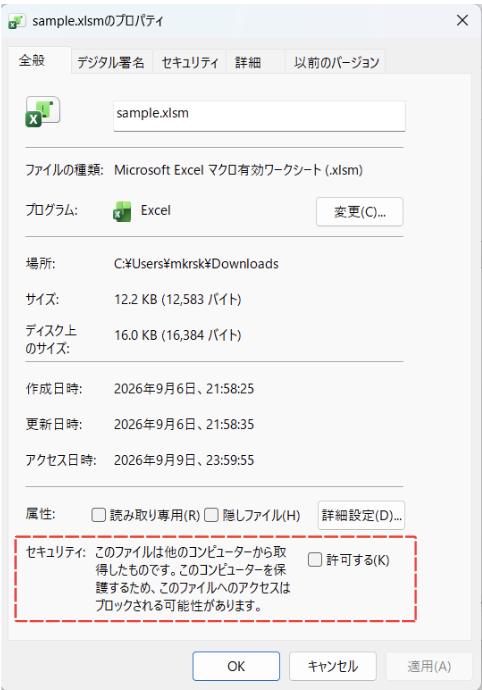Click the Excel file icon in title bar
482x690 pixels.
[x=16, y=22]
